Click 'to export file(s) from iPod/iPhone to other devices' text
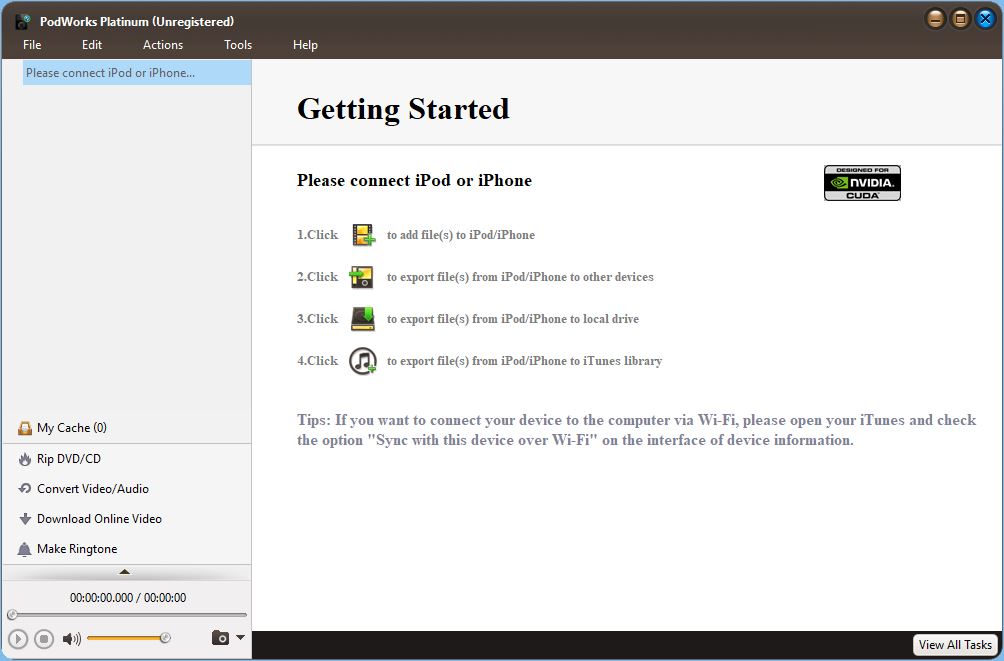The width and height of the screenshot is (1004, 661). [520, 277]
